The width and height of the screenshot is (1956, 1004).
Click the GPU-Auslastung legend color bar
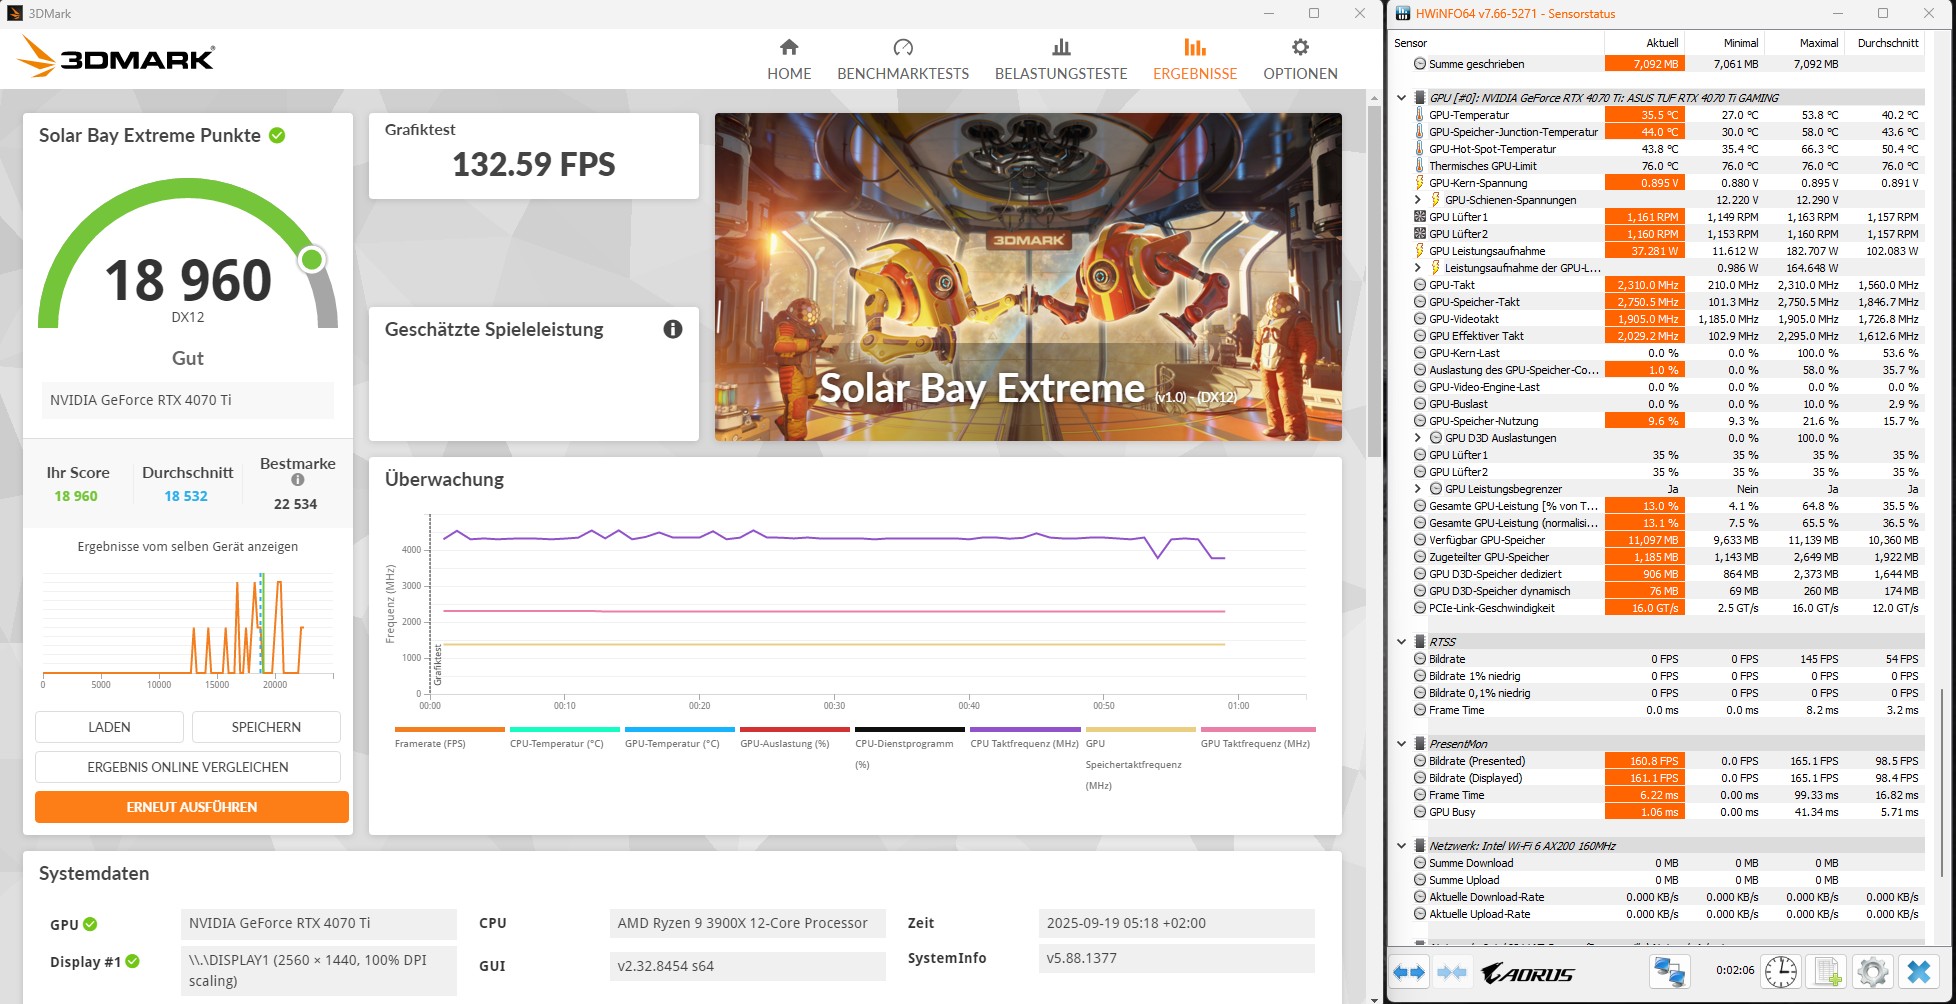[x=795, y=729]
